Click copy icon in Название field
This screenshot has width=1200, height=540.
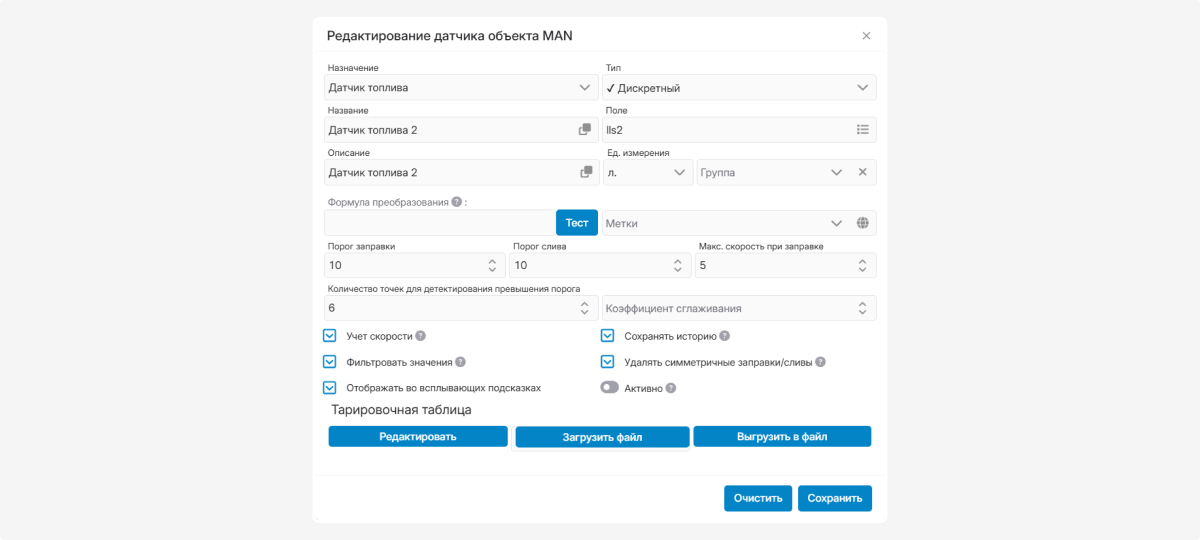click(585, 130)
